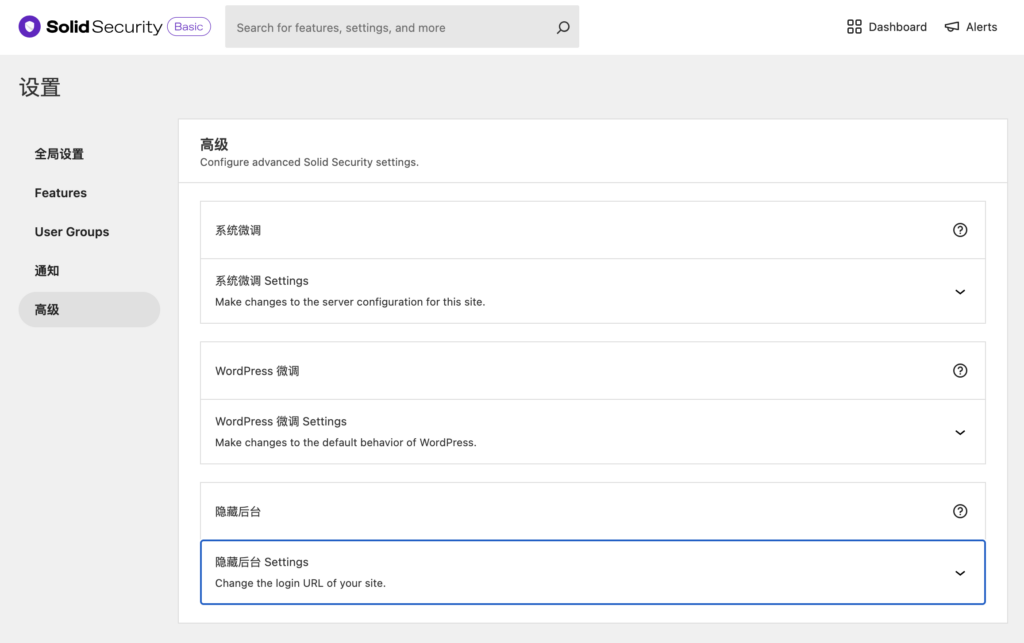1024x643 pixels.
Task: Open help for the WordPress 微调 section
Action: (x=960, y=370)
